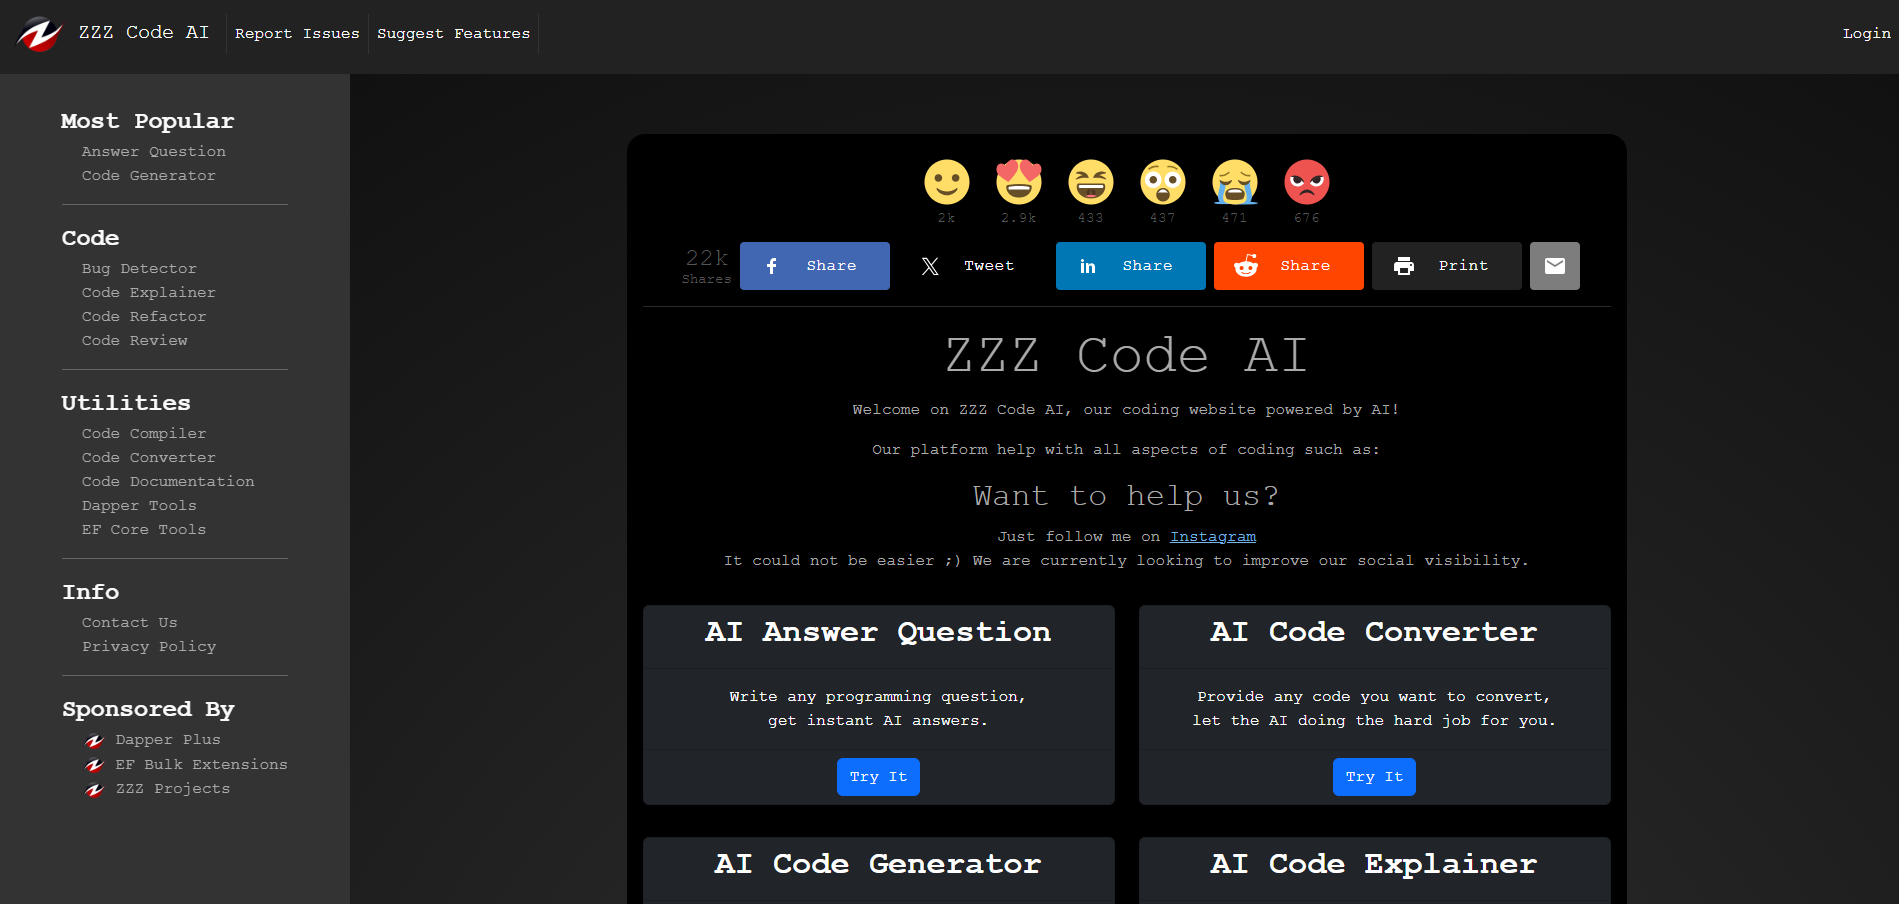The width and height of the screenshot is (1899, 904).
Task: Share the page on LinkedIn
Action: pyautogui.click(x=1130, y=266)
